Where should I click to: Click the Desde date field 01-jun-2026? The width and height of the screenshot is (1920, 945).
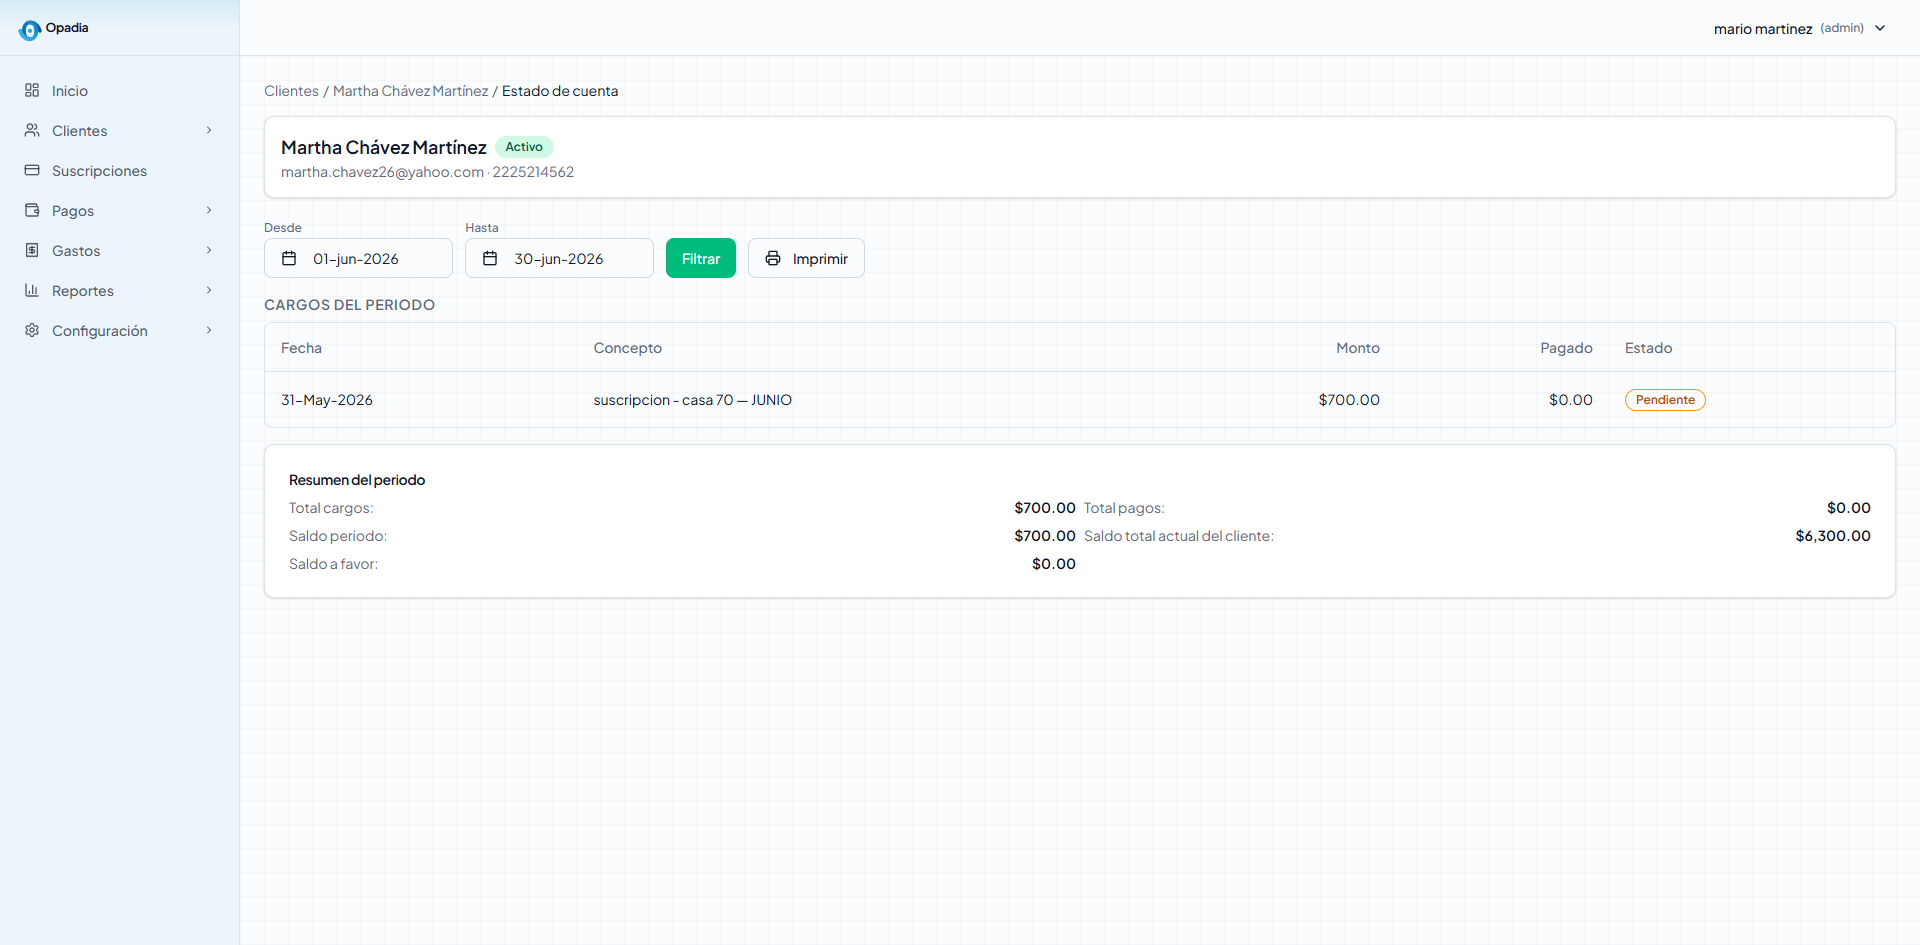coord(358,258)
